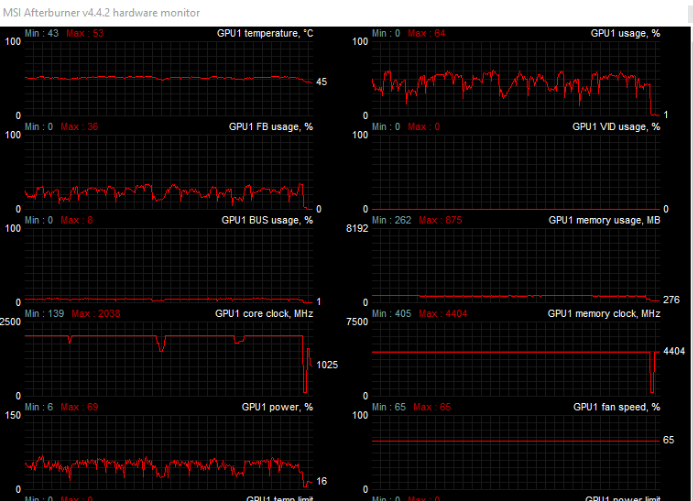Click the 150 axis value on power graph
The image size is (693, 501).
pos(13,415)
